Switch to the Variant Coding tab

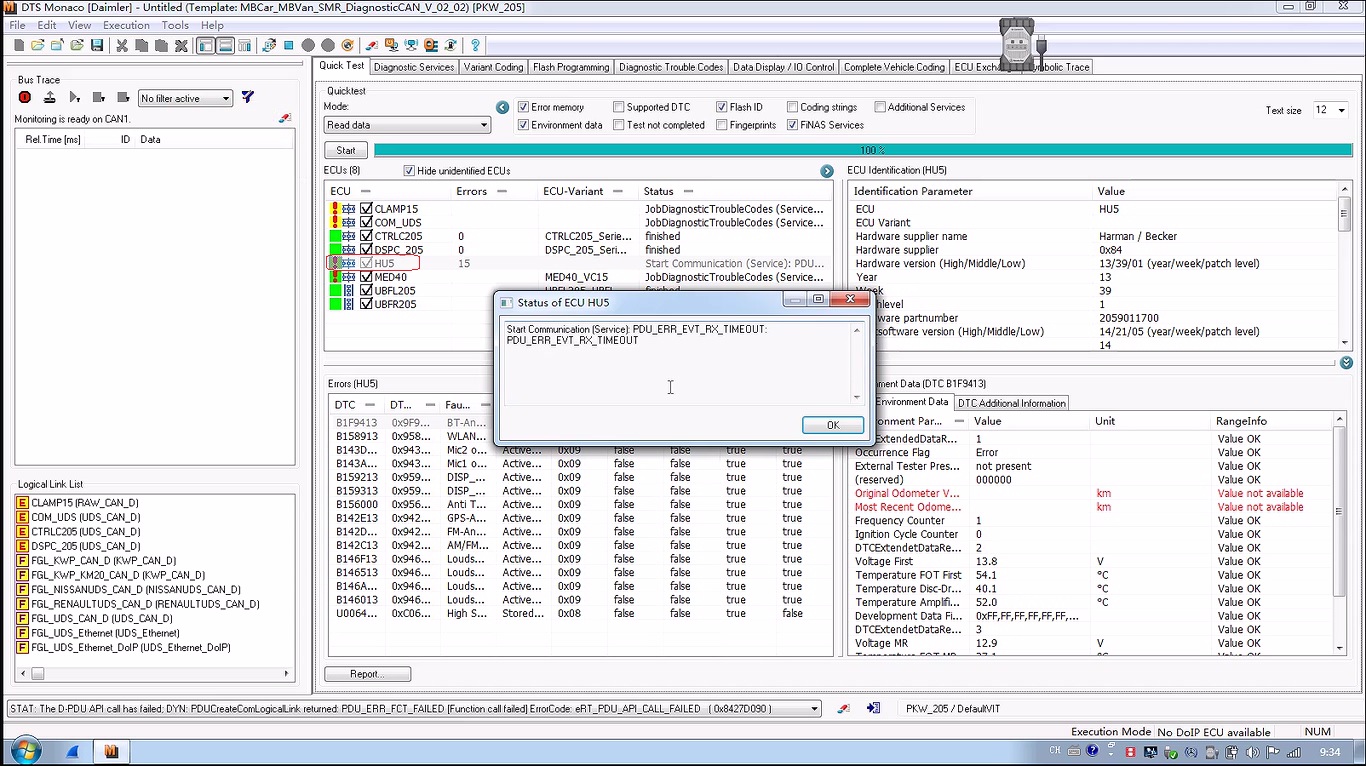493,67
